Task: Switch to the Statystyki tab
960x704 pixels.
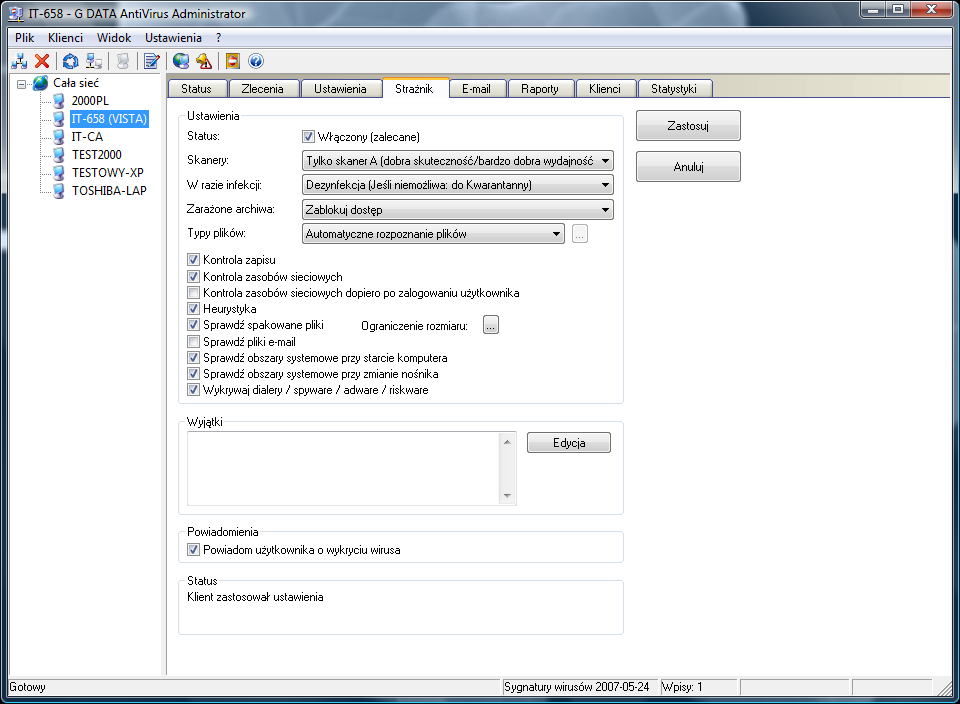Action: tap(673, 89)
